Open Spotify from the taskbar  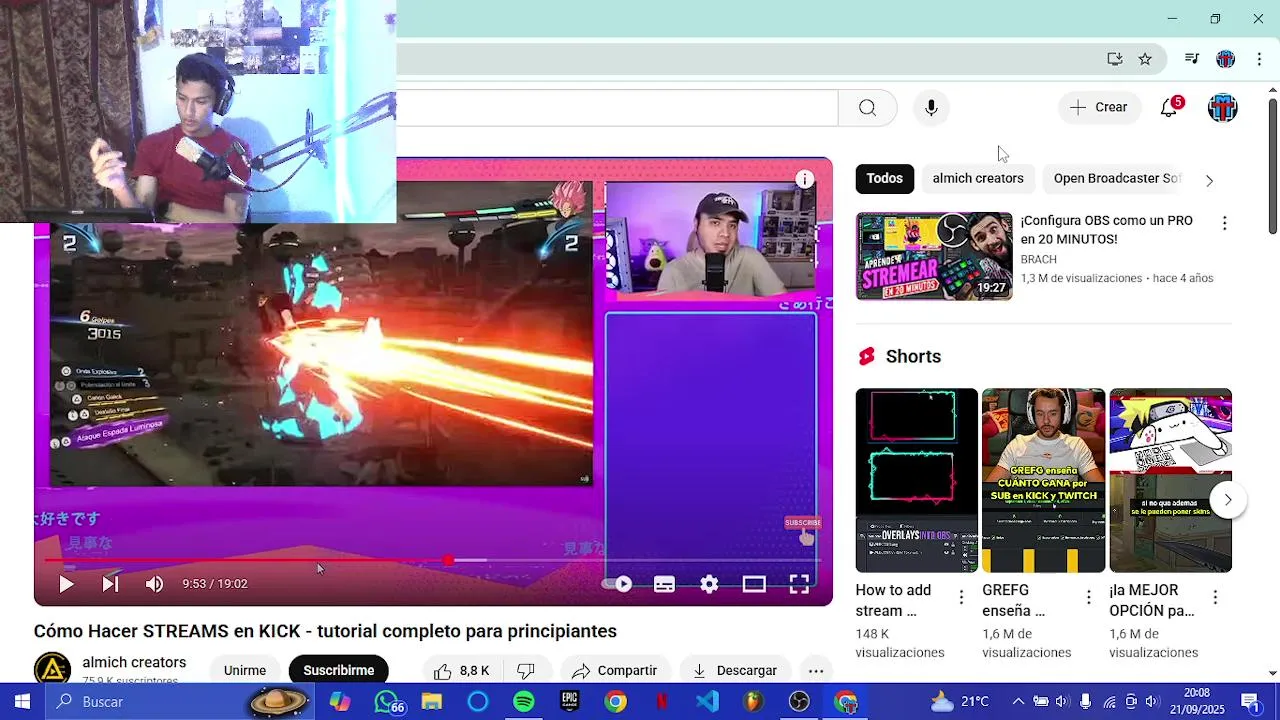(524, 702)
